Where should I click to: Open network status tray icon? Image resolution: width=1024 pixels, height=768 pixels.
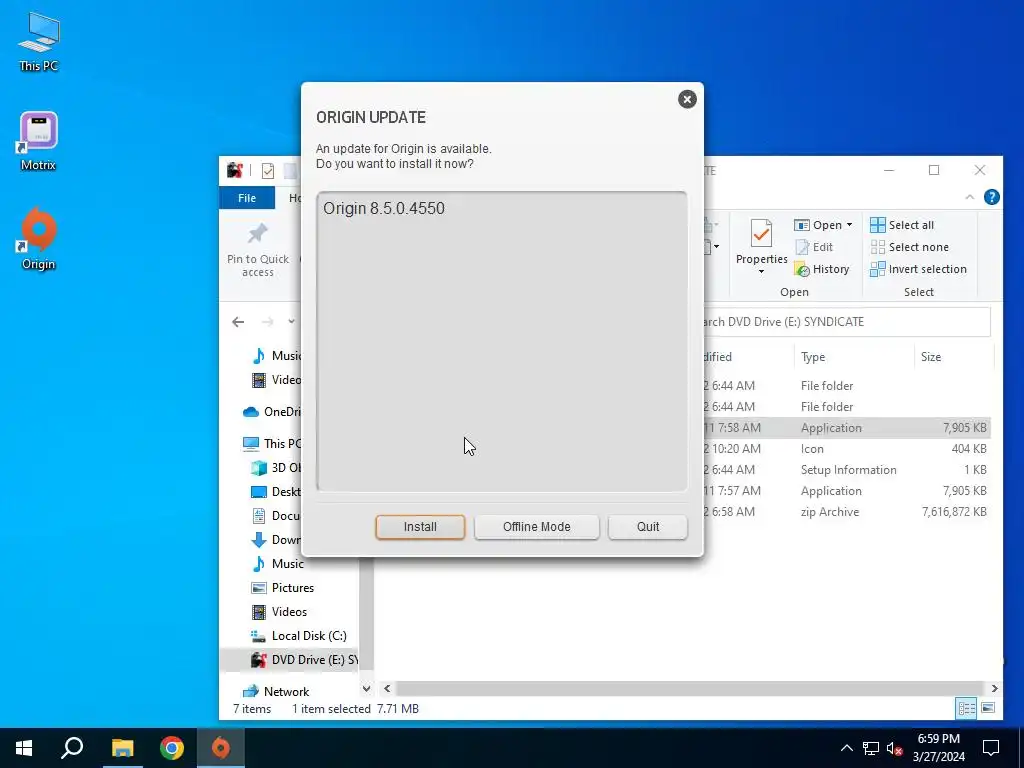click(871, 748)
